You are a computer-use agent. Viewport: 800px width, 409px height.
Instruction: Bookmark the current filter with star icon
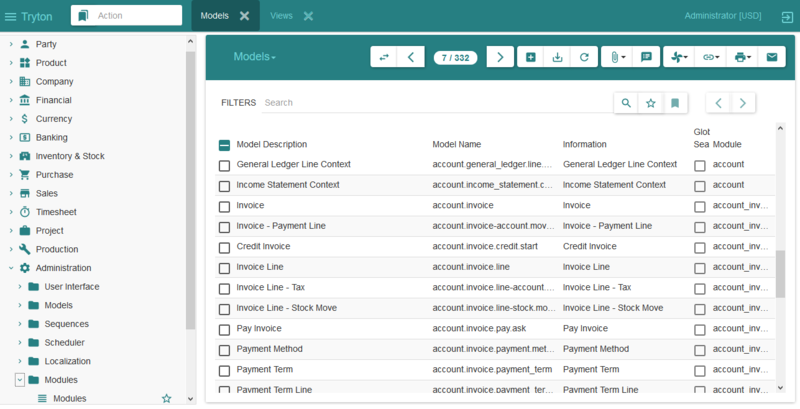651,102
